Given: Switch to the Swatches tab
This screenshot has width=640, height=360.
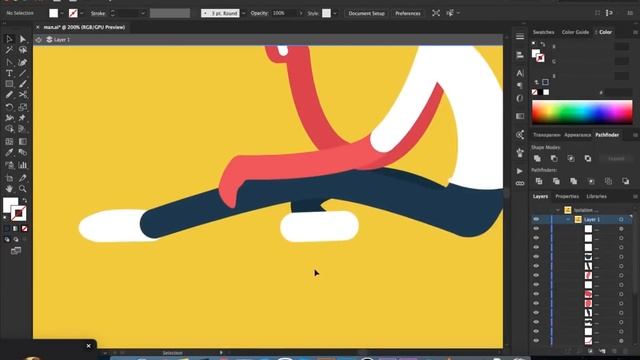Looking at the screenshot, I should pos(543,32).
